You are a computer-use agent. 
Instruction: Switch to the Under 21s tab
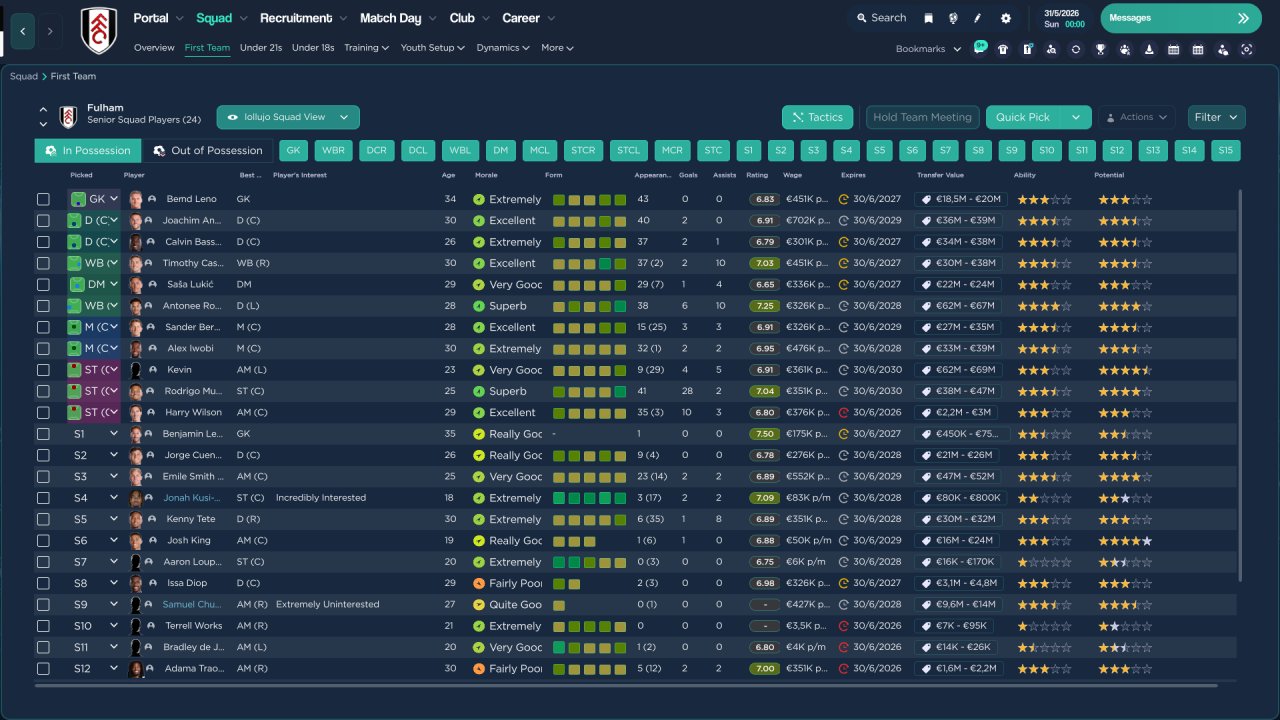point(261,48)
